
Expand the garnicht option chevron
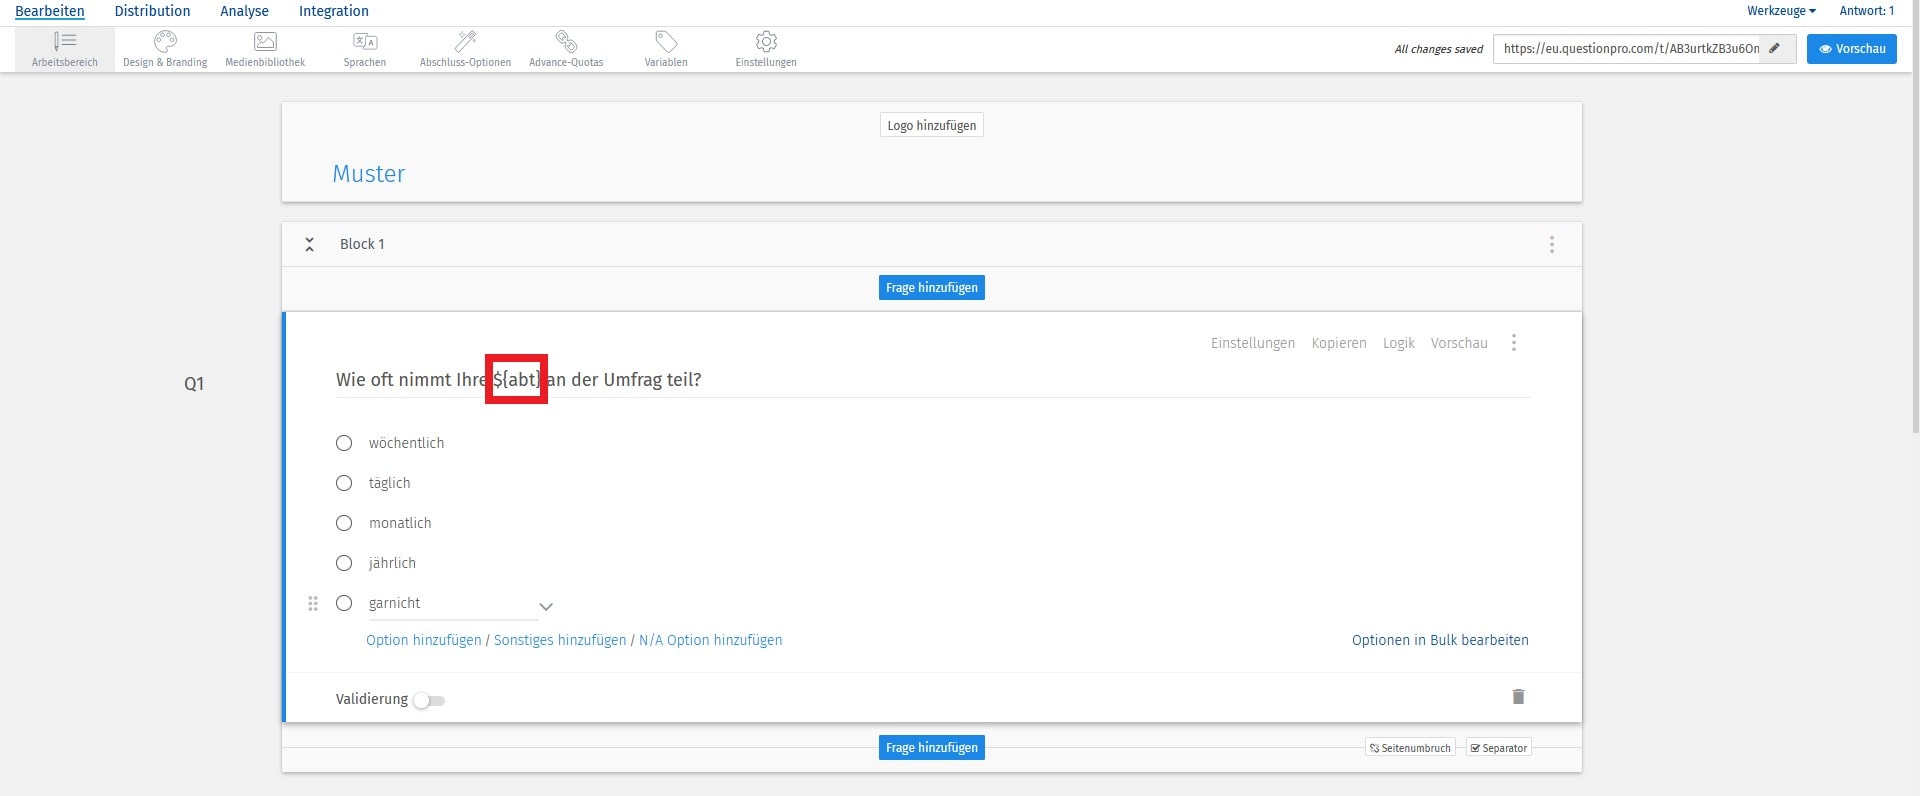[546, 606]
